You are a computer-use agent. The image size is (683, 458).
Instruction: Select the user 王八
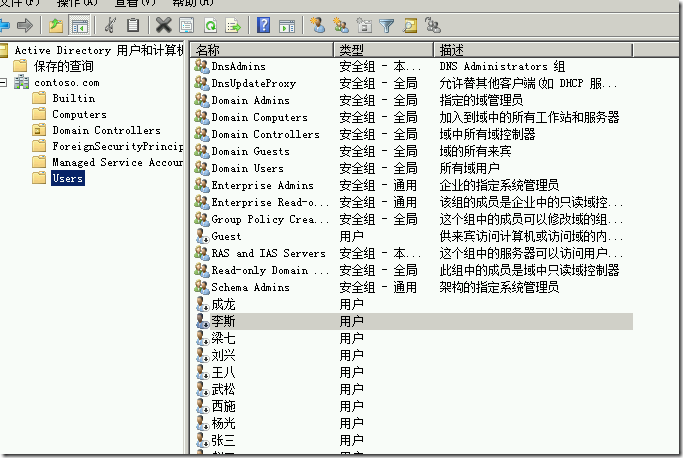tap(413, 372)
